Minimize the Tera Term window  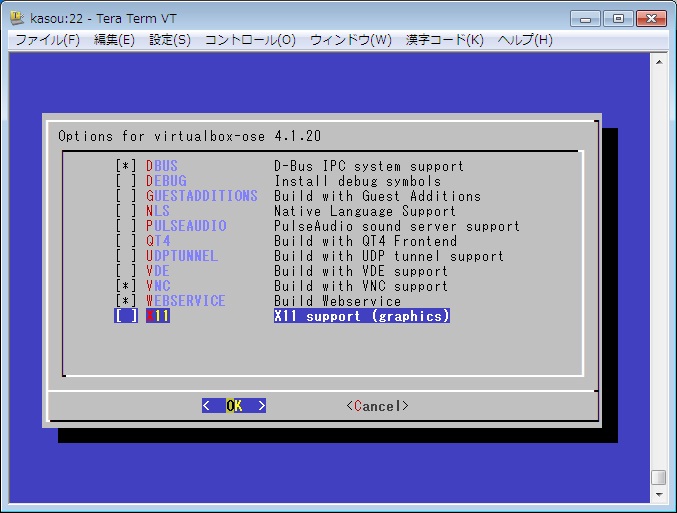point(585,19)
